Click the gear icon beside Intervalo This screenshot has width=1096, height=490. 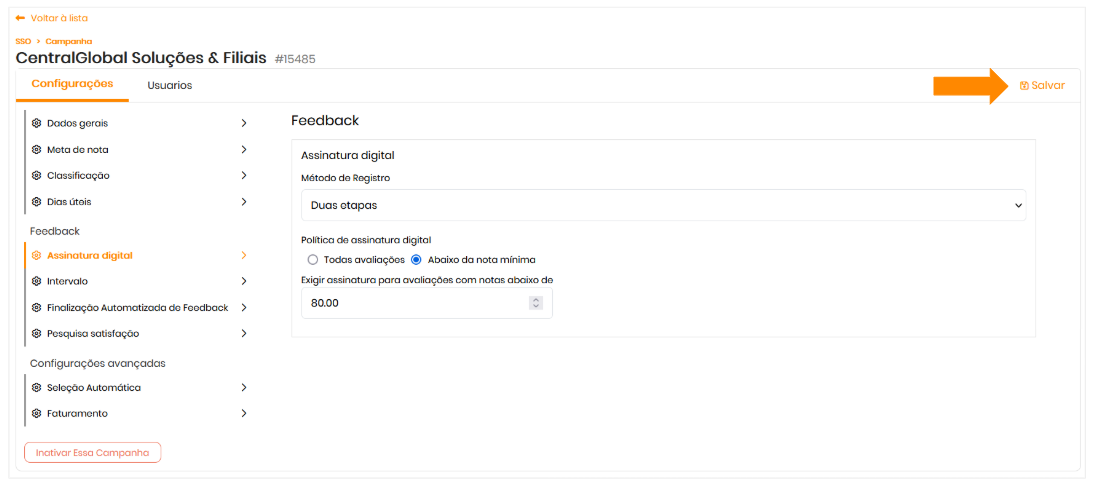click(37, 282)
